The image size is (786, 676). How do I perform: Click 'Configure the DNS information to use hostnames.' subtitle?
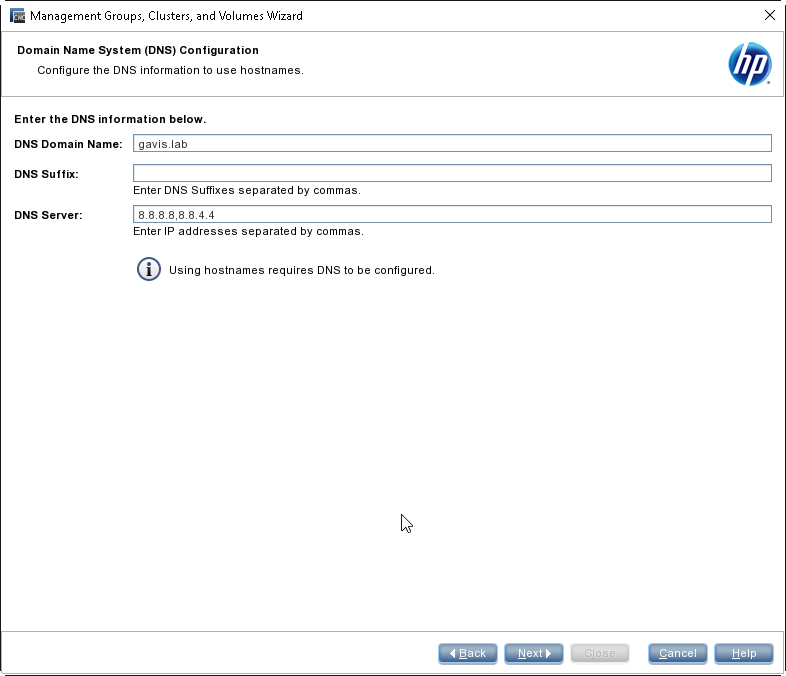point(170,70)
